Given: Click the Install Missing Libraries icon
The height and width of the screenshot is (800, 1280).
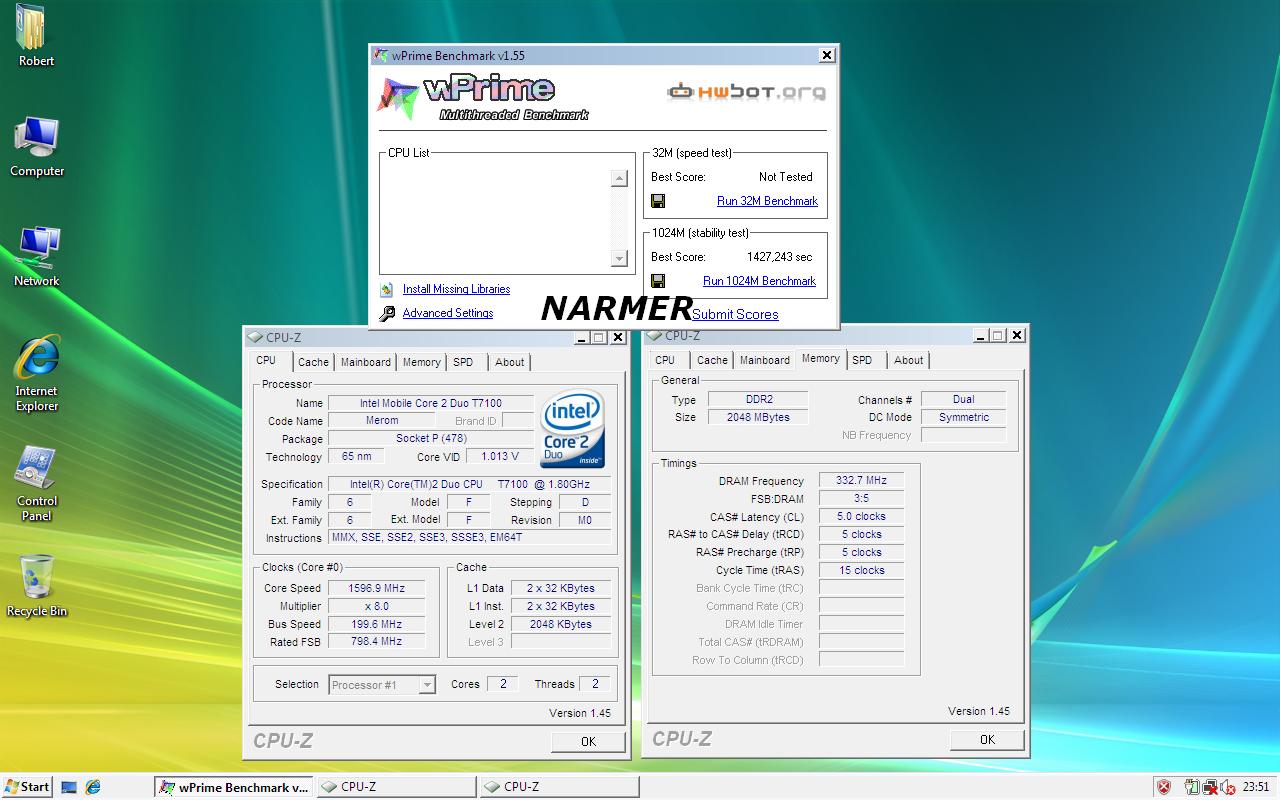Looking at the screenshot, I should tap(387, 289).
